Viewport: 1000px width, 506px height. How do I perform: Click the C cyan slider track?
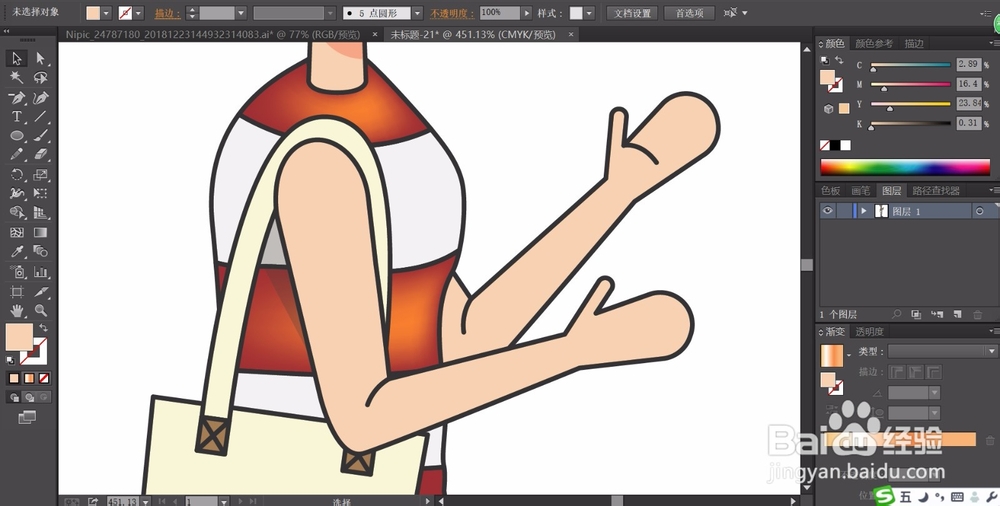pos(911,65)
